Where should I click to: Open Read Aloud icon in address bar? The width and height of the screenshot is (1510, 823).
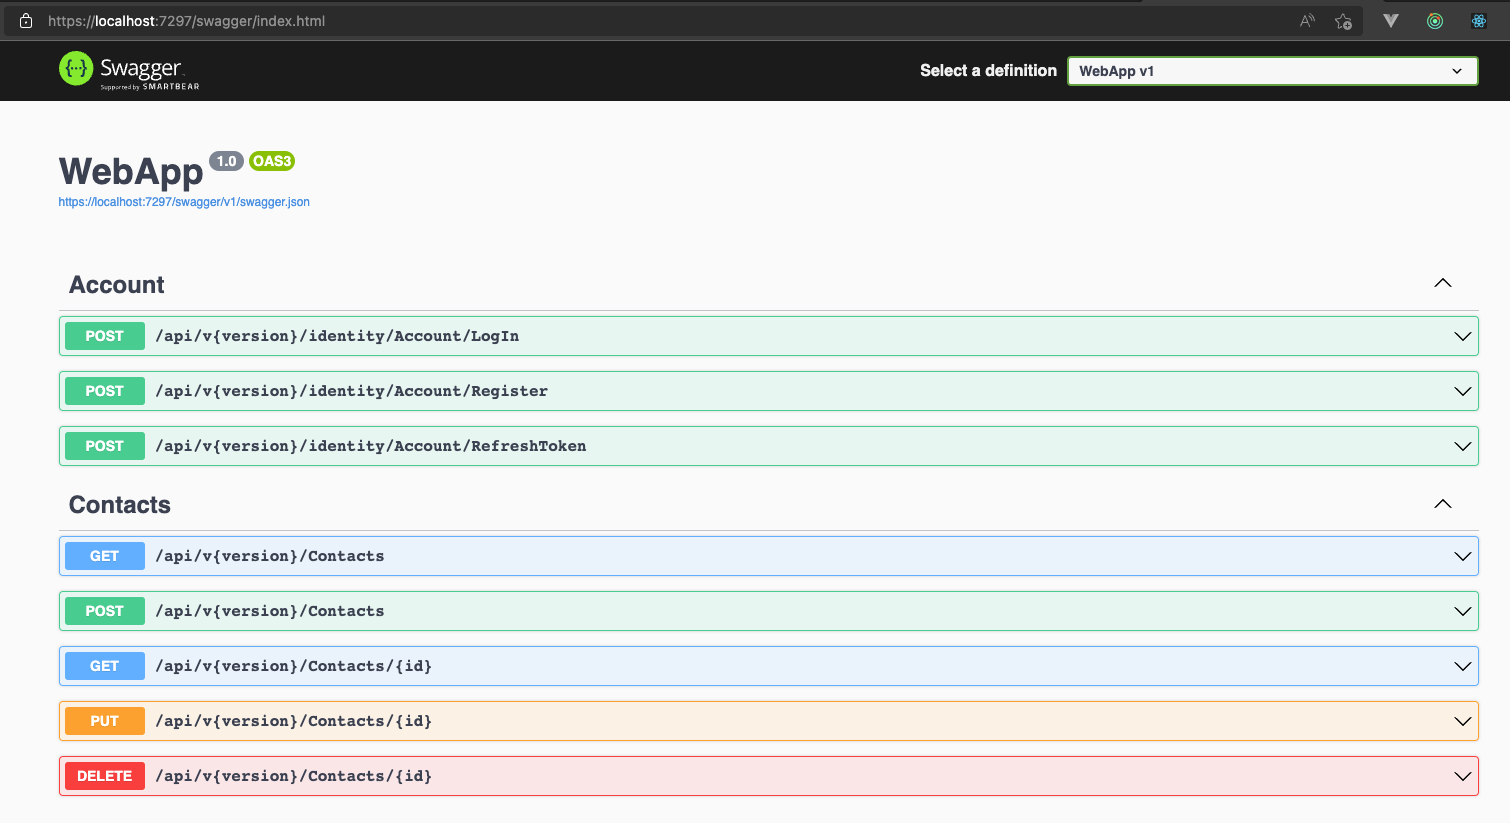tap(1307, 21)
